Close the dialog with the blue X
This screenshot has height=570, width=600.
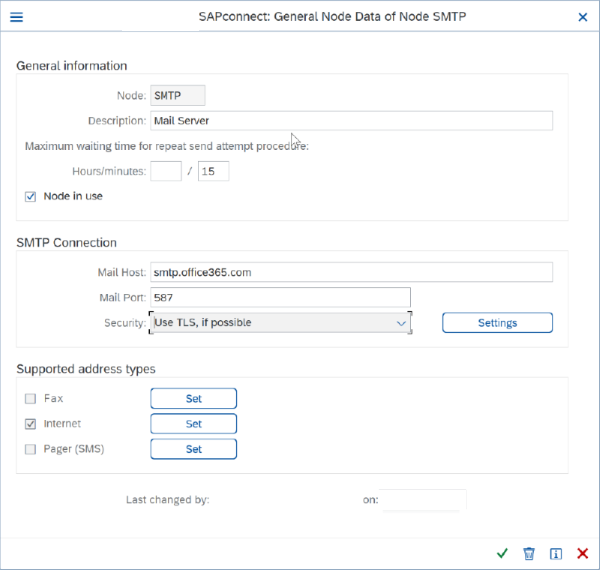[x=582, y=17]
